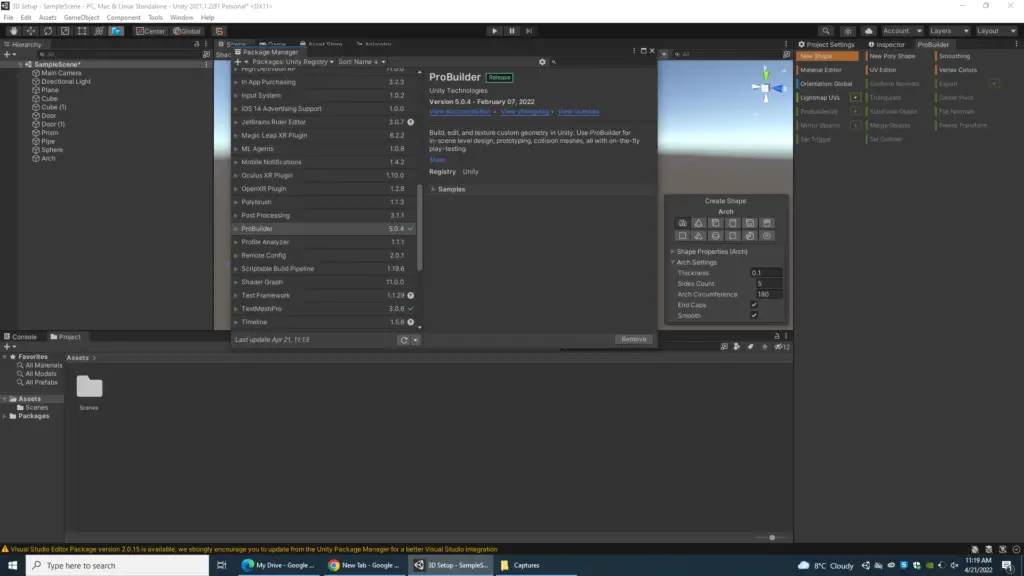
Task: Select the Rotate tool in toolbar
Action: (48, 31)
